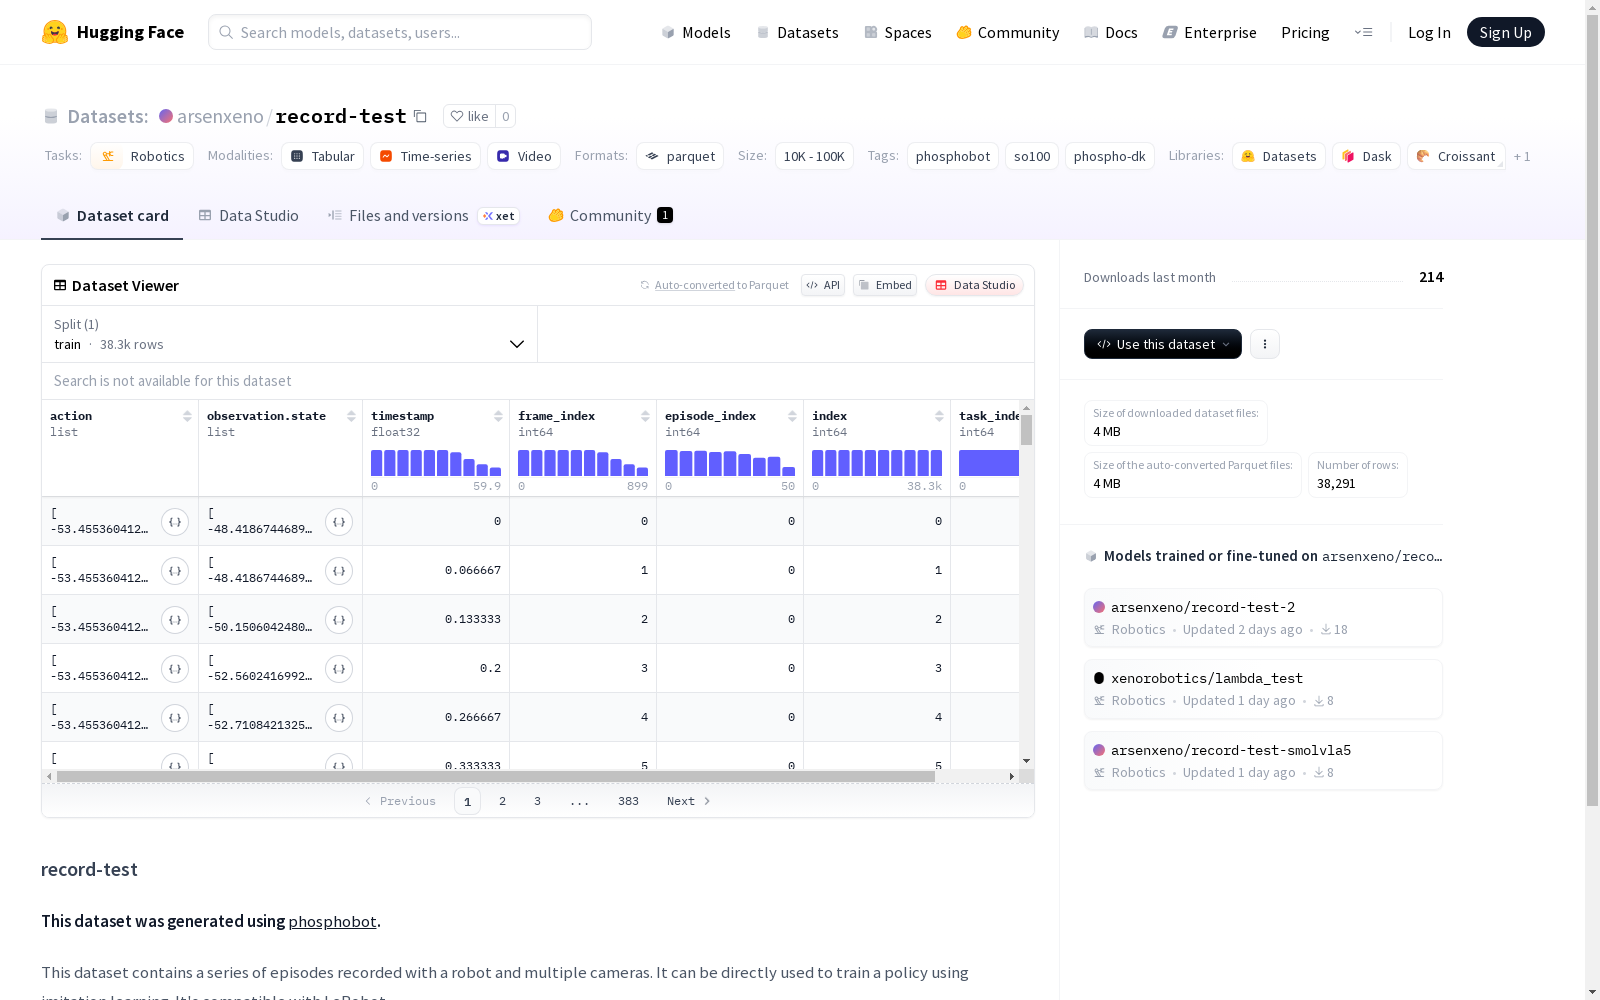Sort by the frame_index column
This screenshot has width=1600, height=1000.
[x=645, y=416]
